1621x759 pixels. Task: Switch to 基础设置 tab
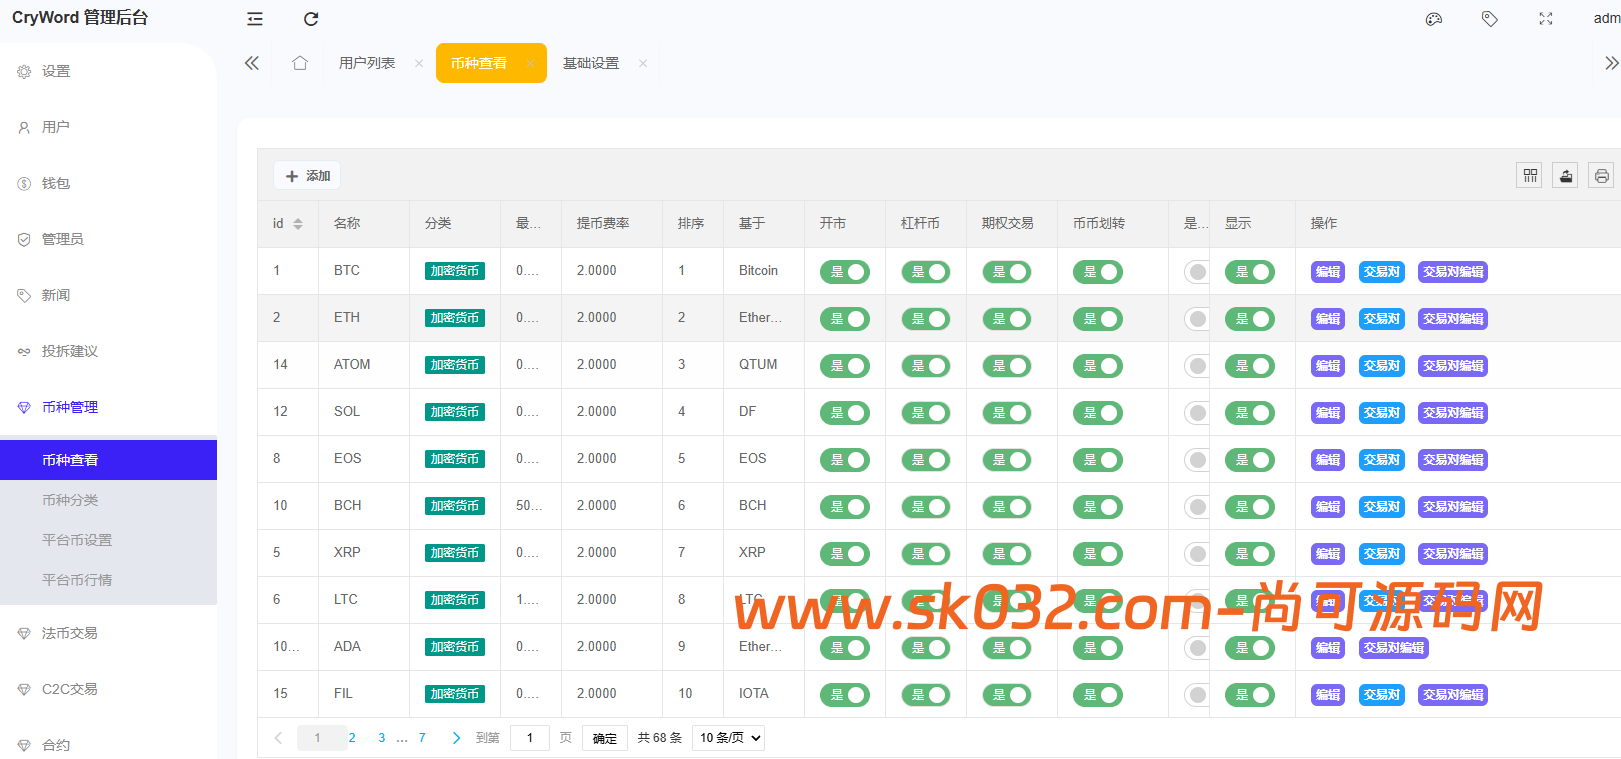(591, 63)
